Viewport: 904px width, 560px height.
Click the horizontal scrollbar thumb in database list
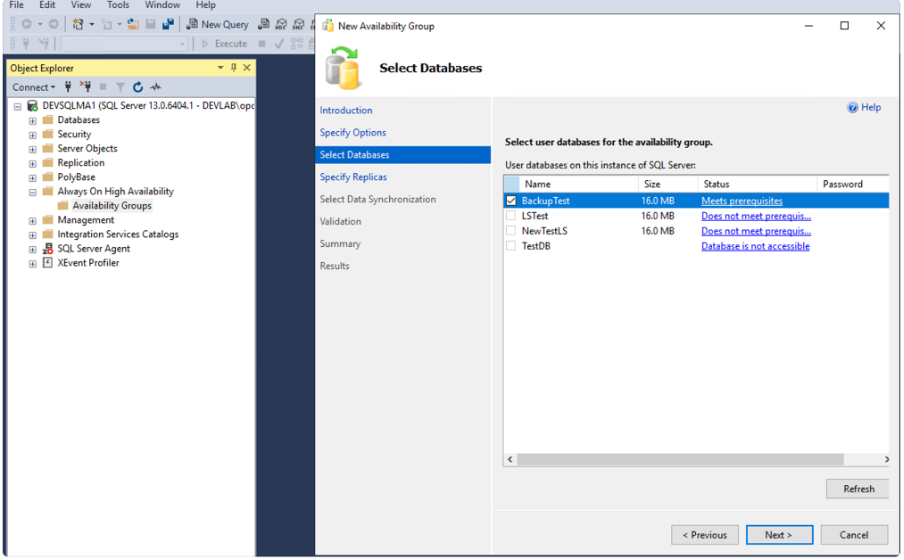point(680,460)
